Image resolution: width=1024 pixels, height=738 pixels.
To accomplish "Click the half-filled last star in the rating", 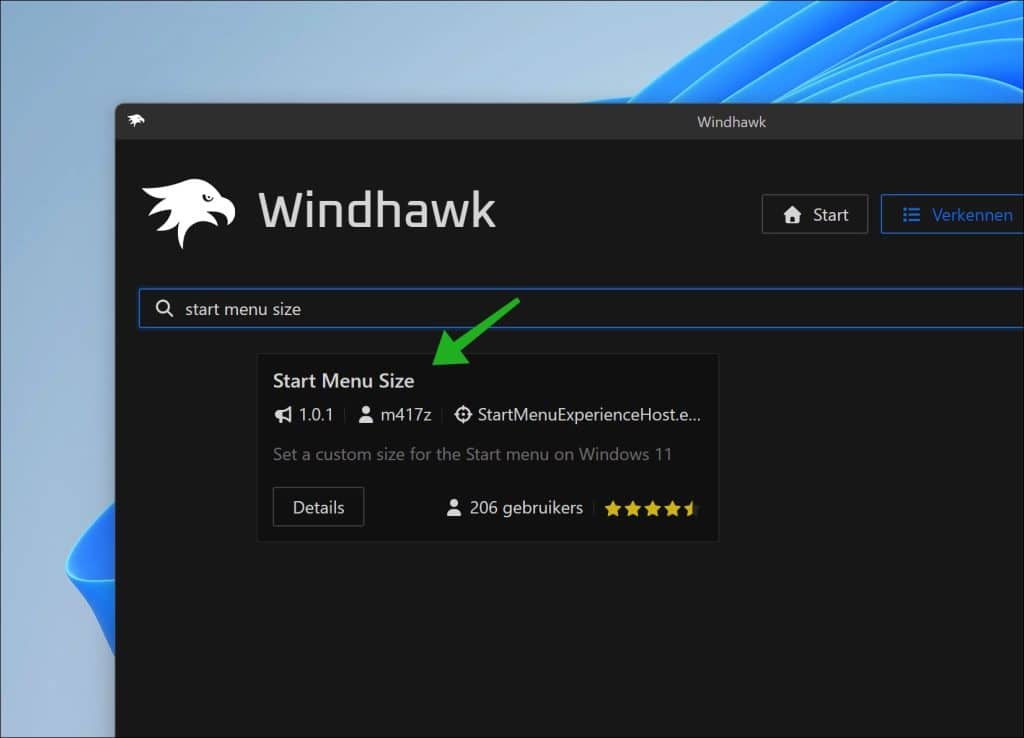I will 691,508.
